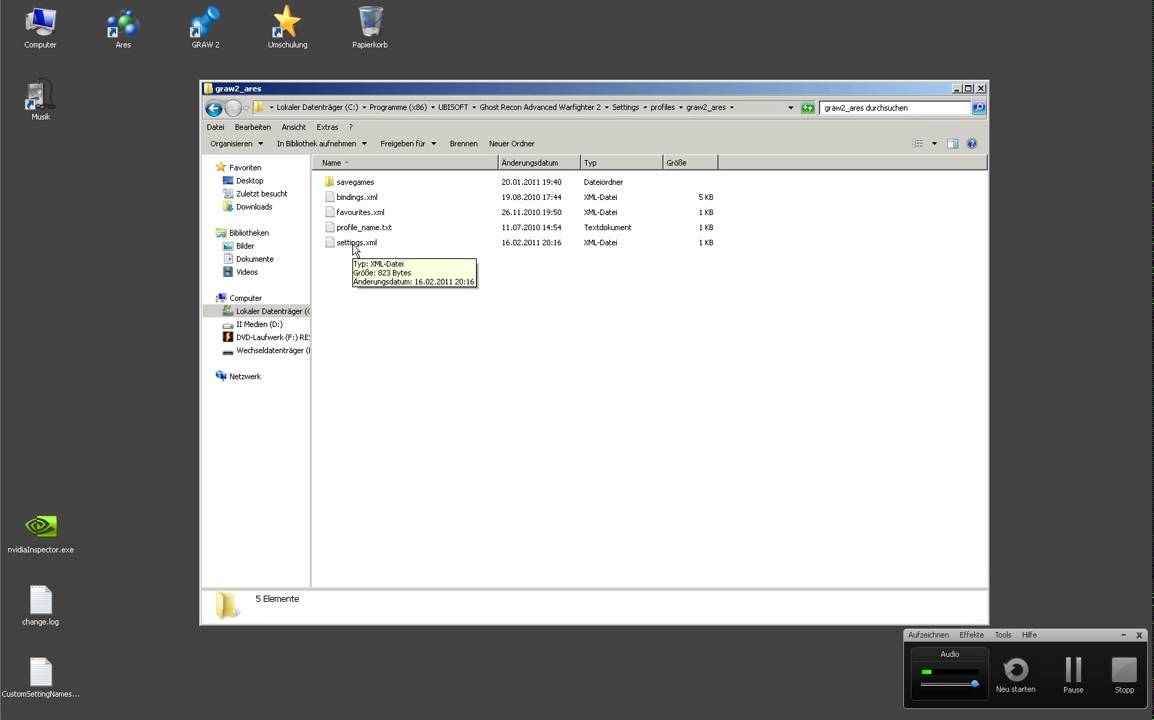Screen dimensions: 1154x720
Task: Open the Ansicht menu
Action: [x=293, y=127]
